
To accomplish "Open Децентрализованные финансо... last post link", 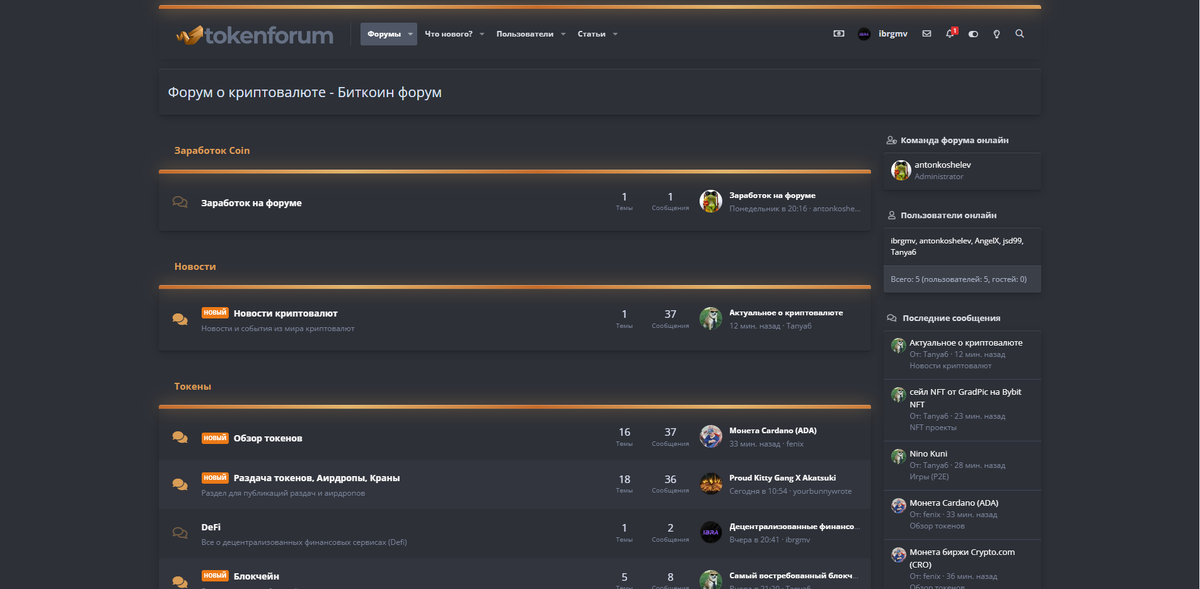I will pos(794,526).
